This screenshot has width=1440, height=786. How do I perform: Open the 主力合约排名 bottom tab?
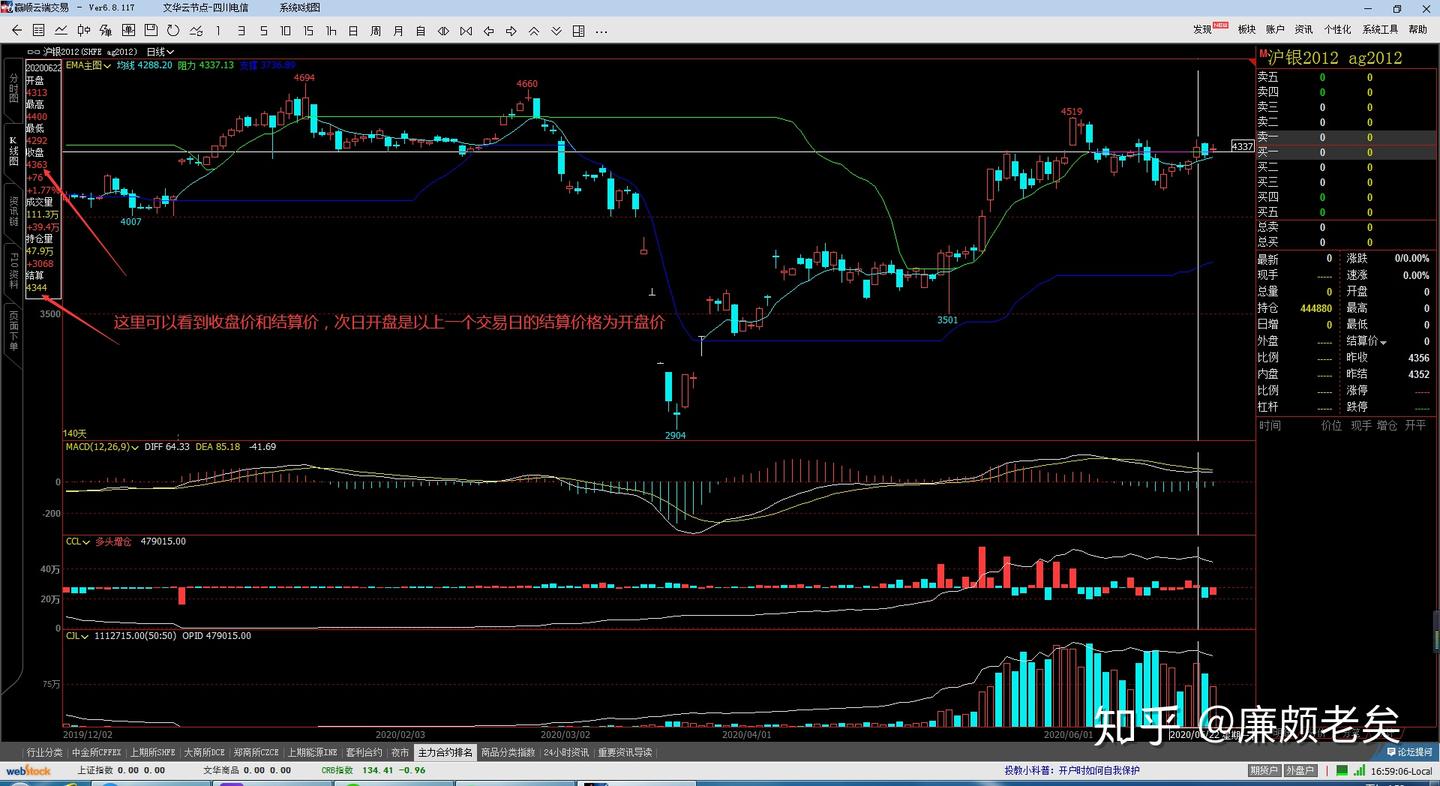[x=446, y=752]
